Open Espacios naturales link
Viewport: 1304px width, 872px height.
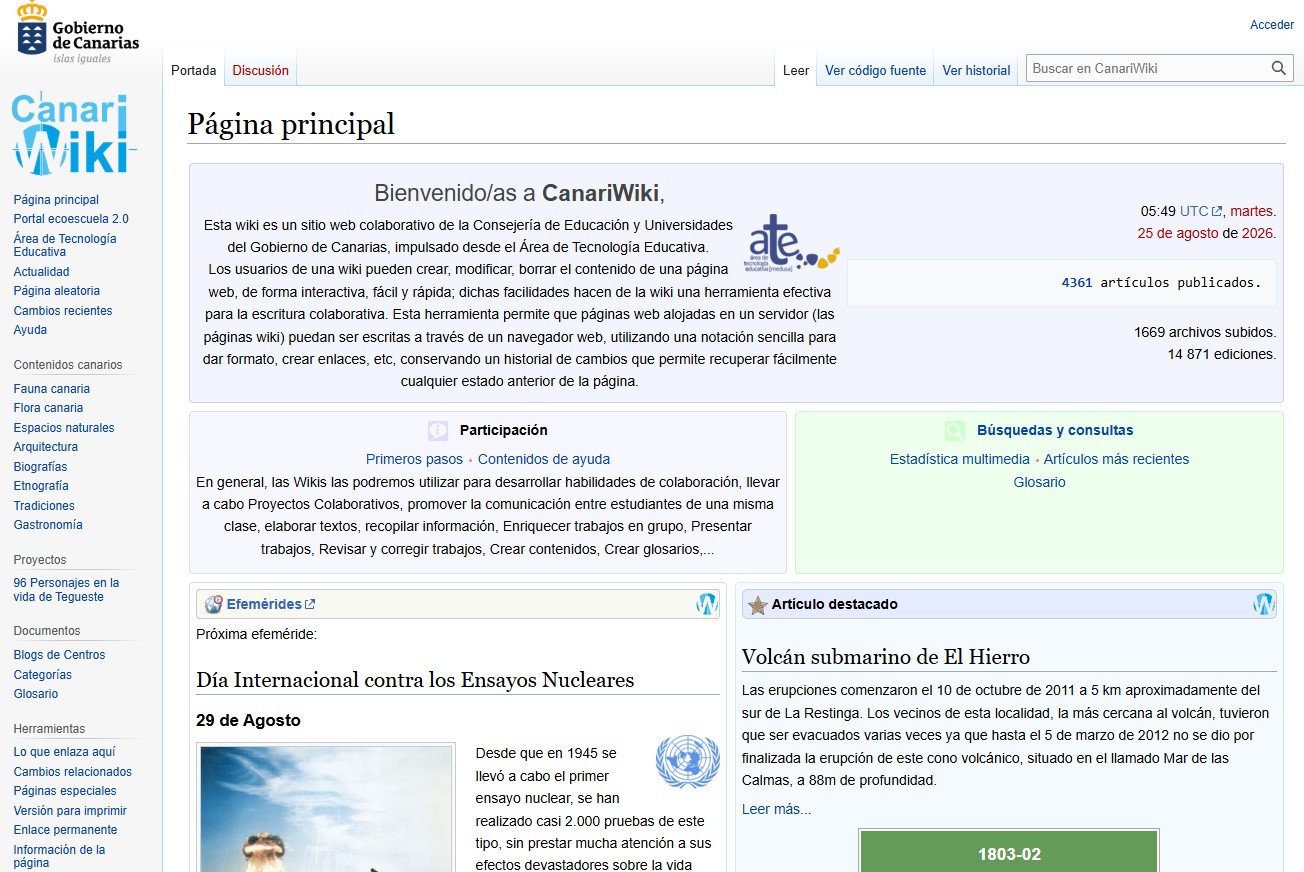click(x=64, y=428)
